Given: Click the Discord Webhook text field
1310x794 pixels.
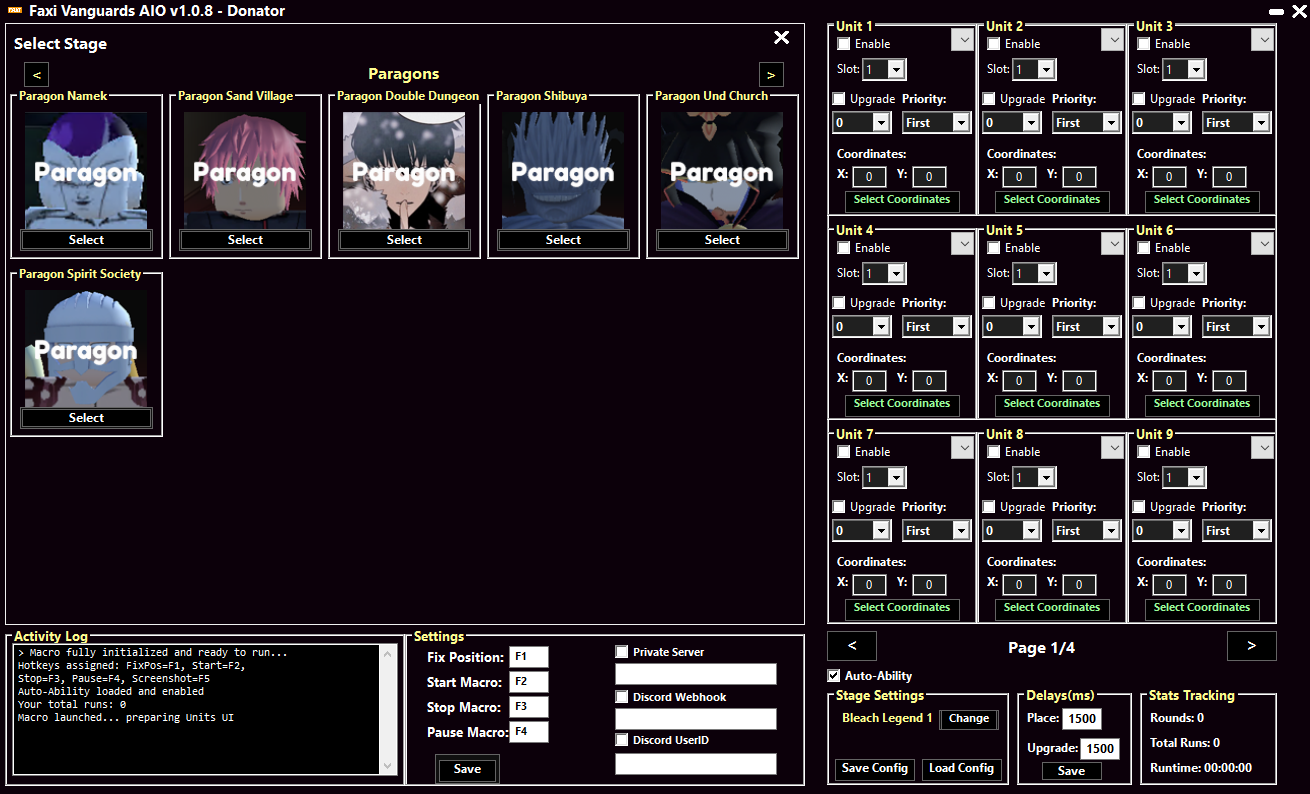Looking at the screenshot, I should (x=696, y=719).
